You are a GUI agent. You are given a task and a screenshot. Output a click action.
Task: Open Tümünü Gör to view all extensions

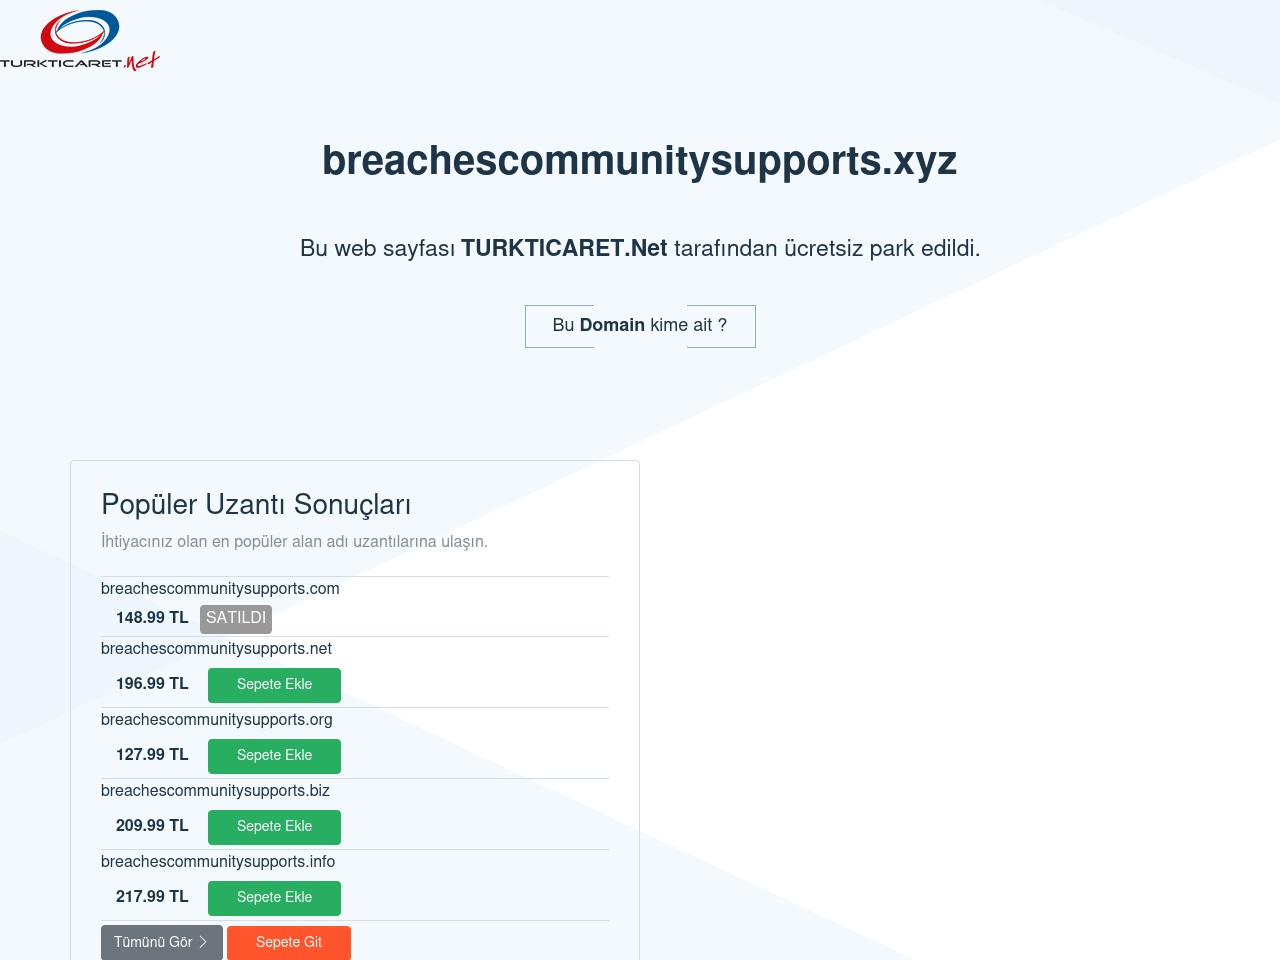pos(162,943)
